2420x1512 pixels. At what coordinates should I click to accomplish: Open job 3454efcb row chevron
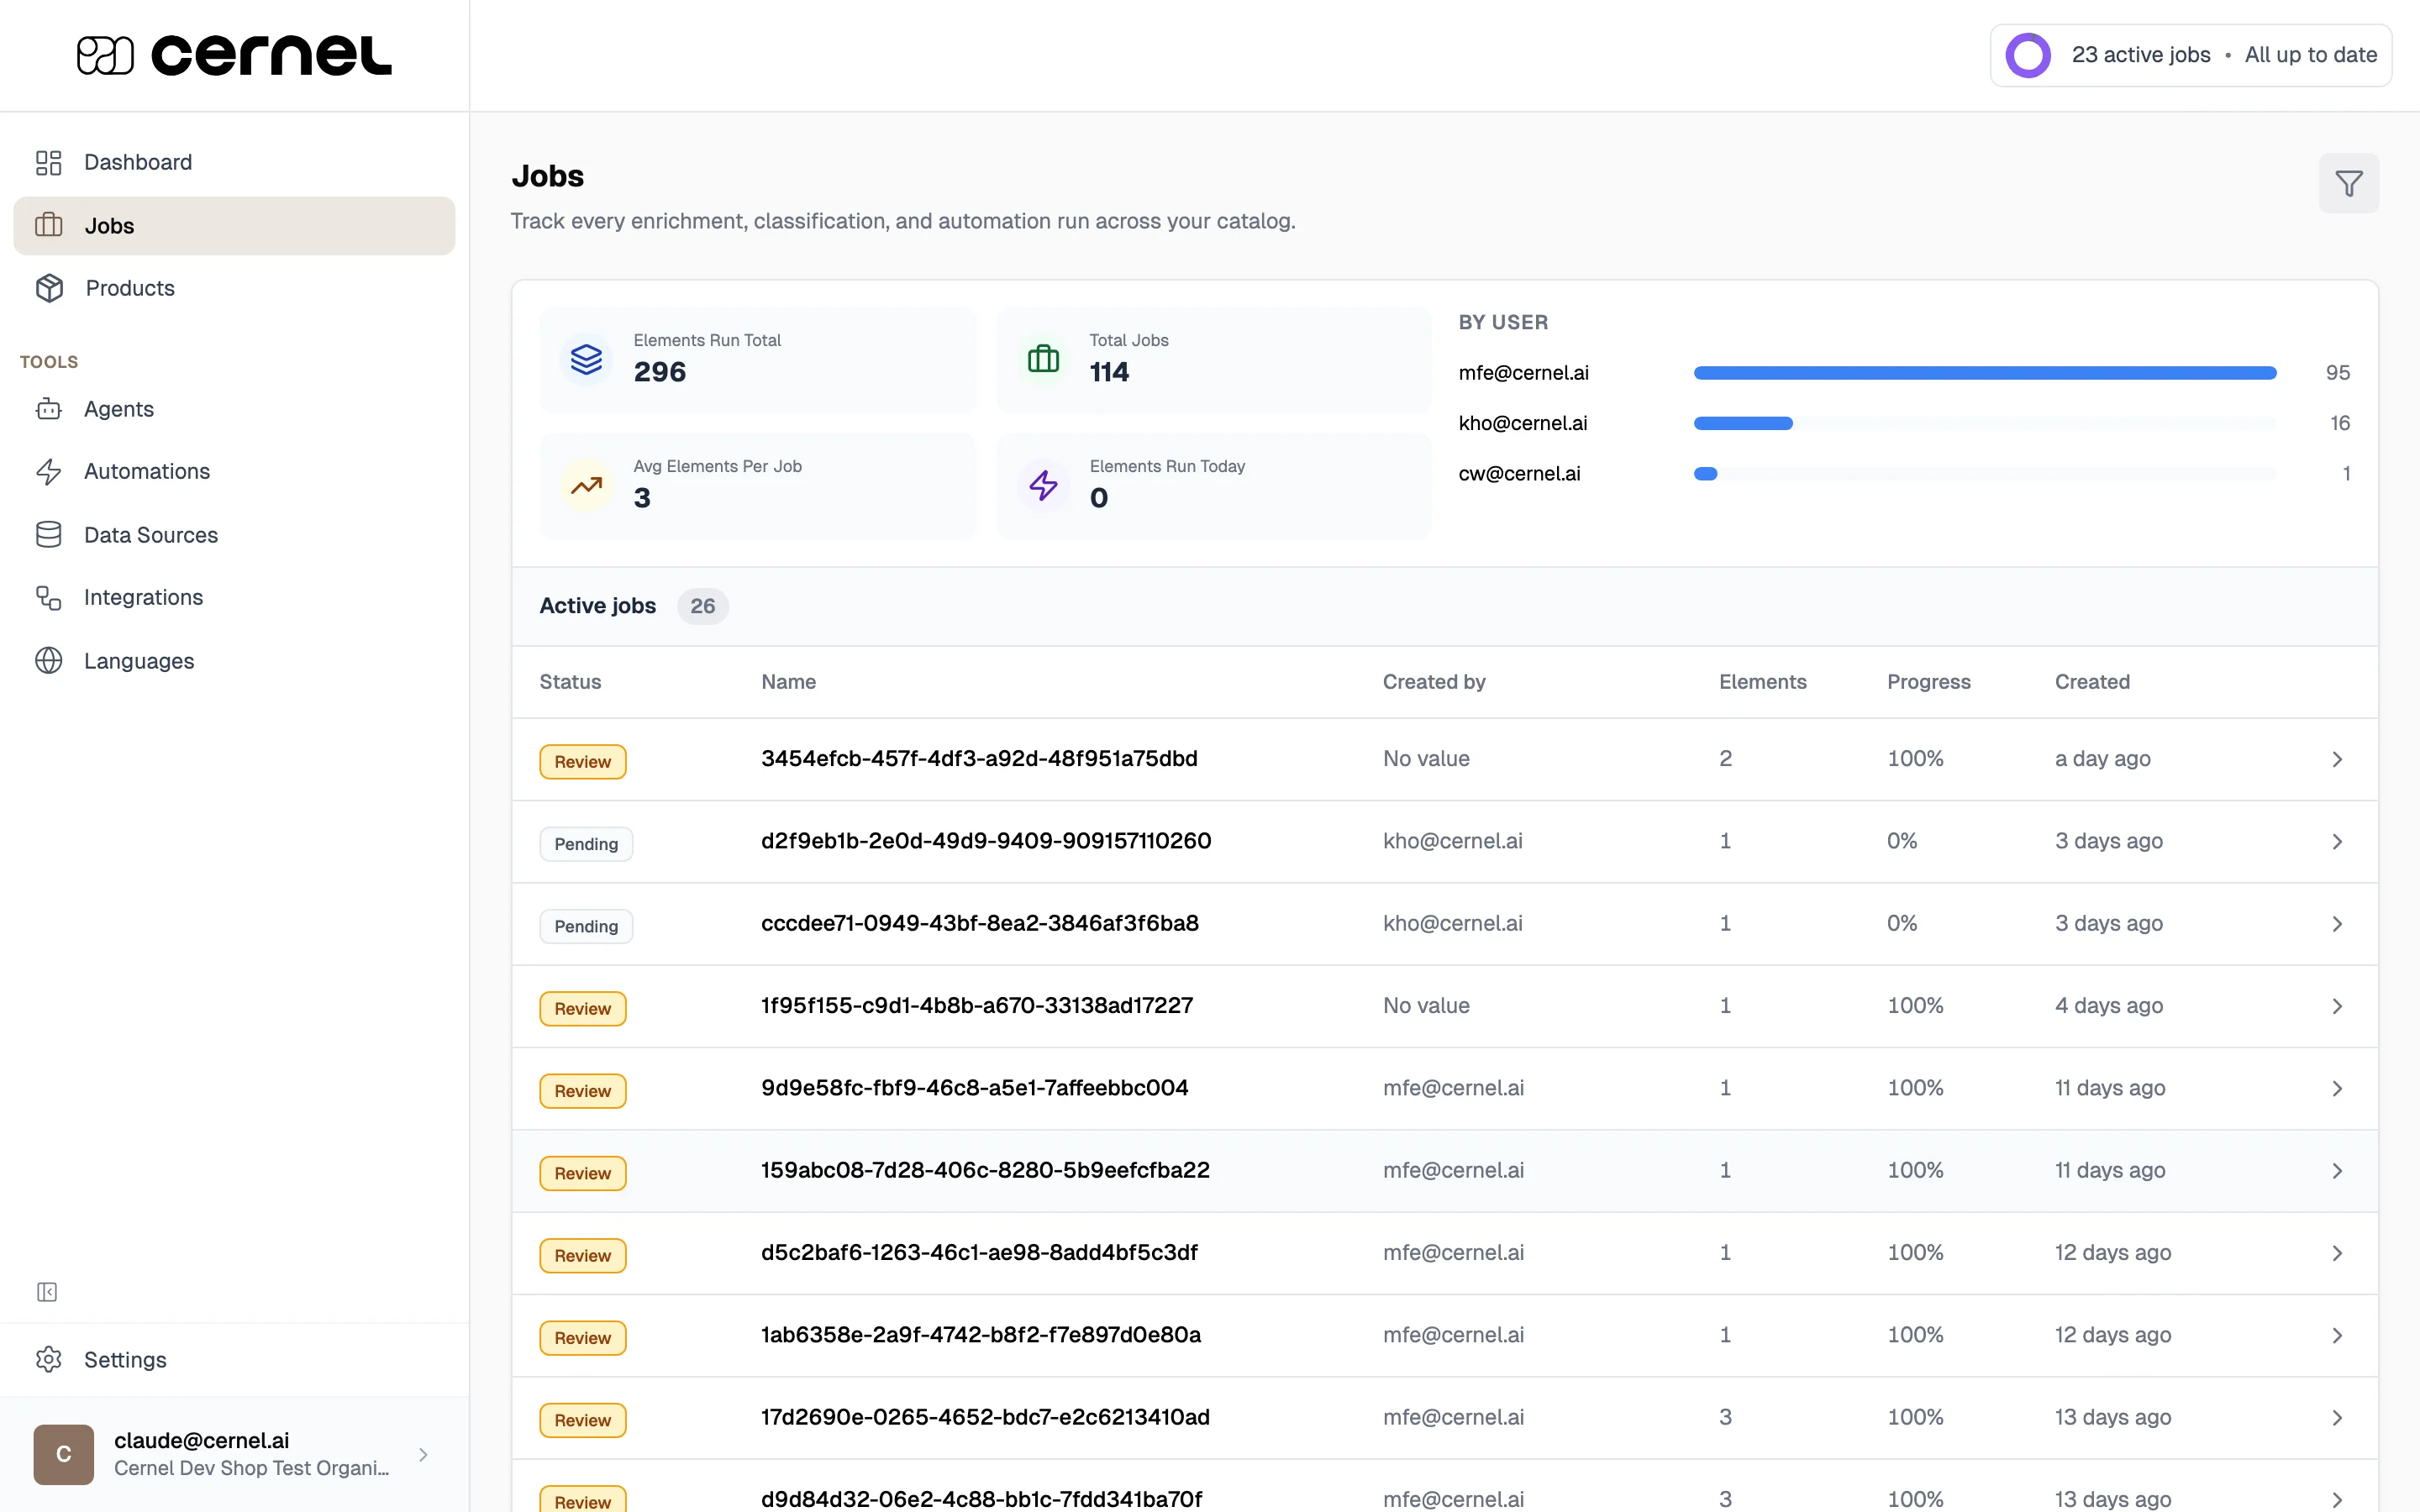click(2337, 759)
